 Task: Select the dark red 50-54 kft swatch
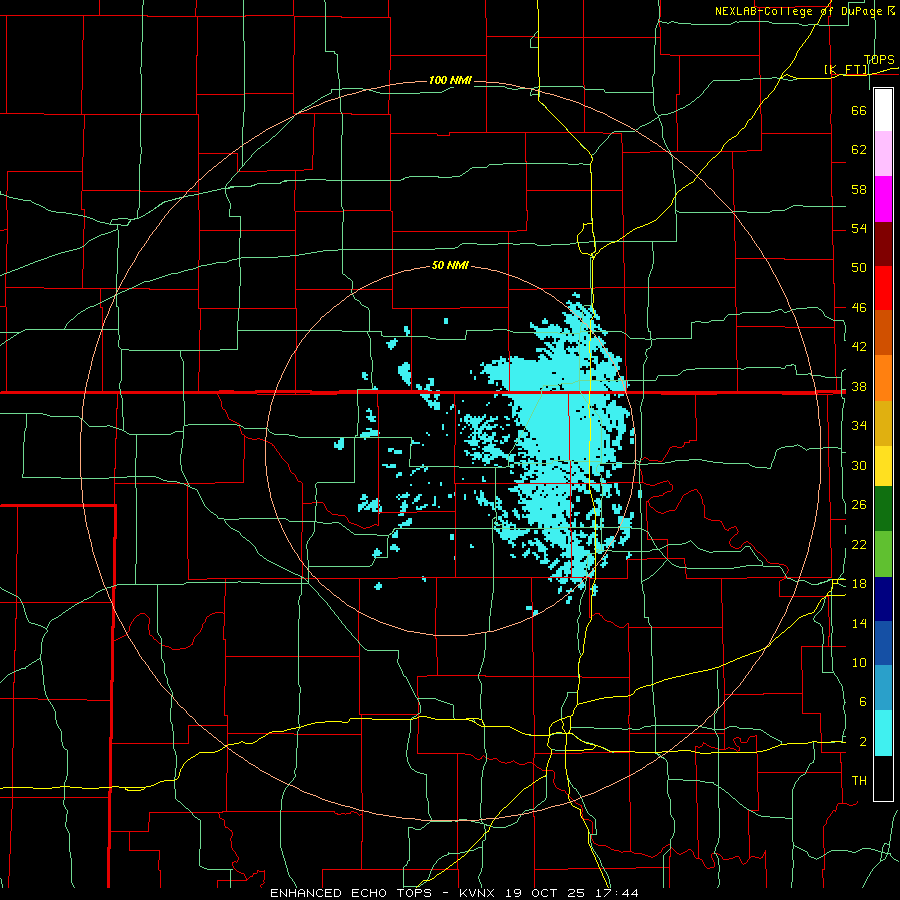pyautogui.click(x=883, y=244)
